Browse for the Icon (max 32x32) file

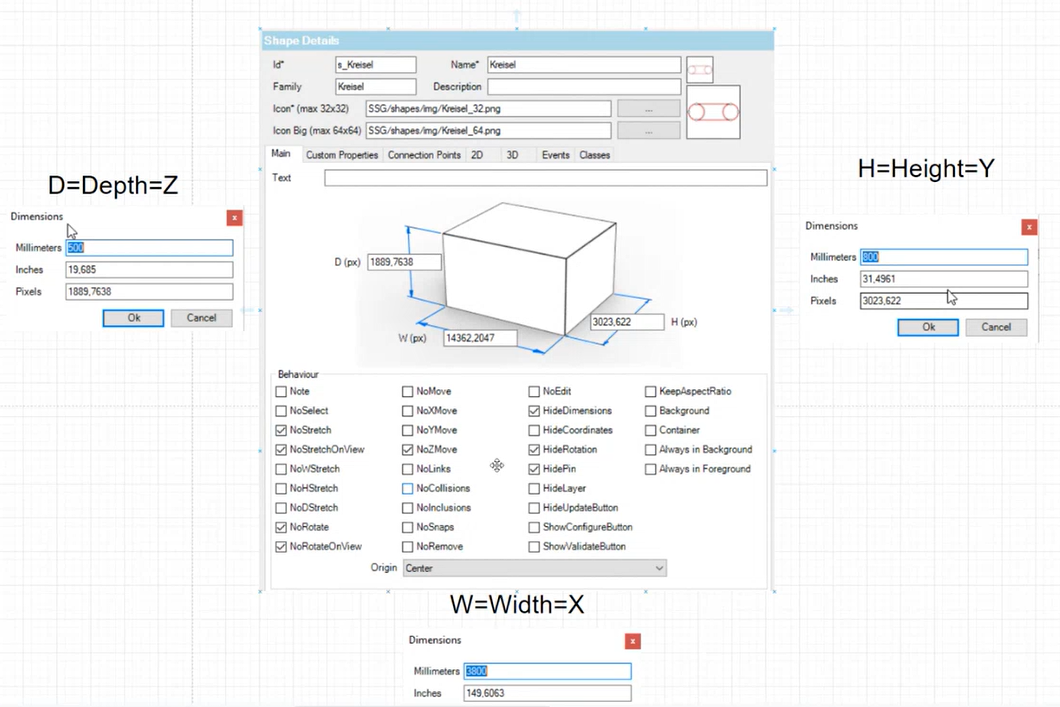[648, 109]
